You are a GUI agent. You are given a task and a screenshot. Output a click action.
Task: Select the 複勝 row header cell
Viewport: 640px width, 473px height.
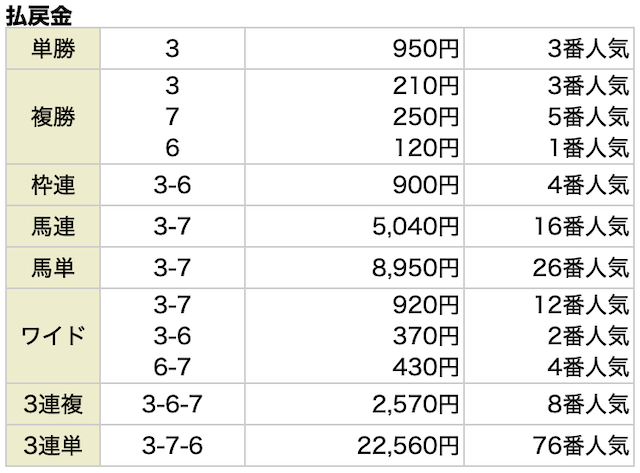[x=53, y=117]
